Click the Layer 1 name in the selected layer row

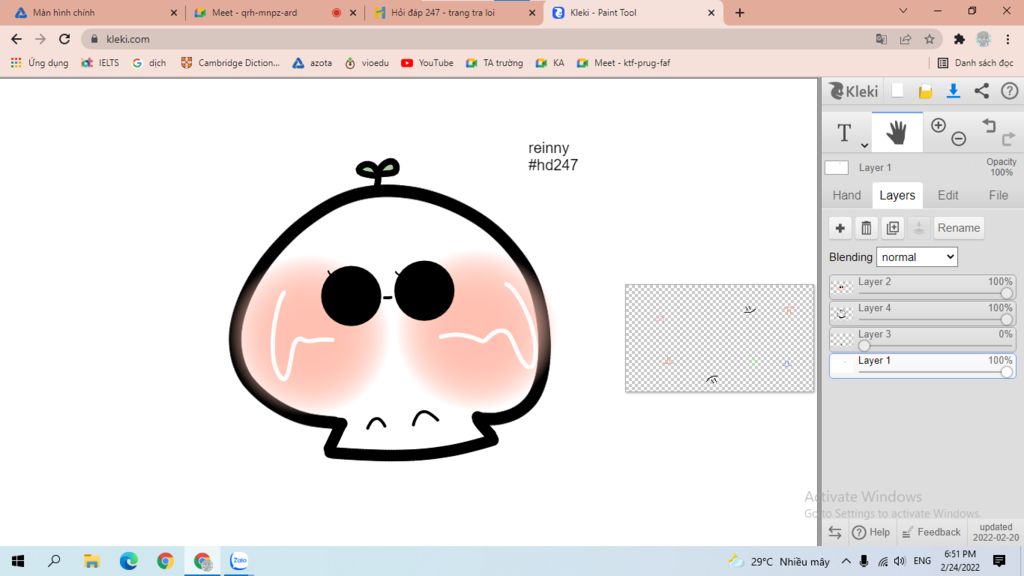tap(874, 360)
